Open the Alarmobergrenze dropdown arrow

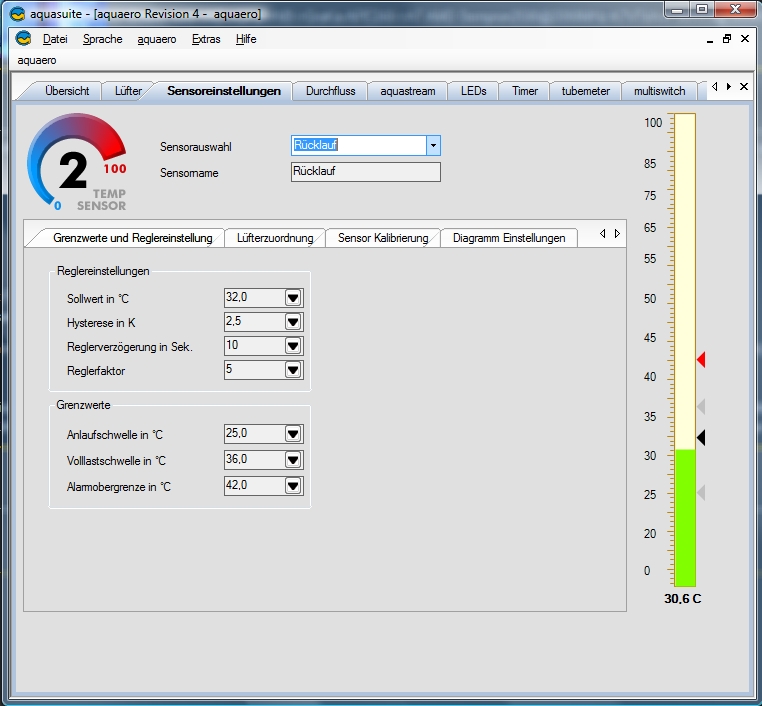(293, 486)
